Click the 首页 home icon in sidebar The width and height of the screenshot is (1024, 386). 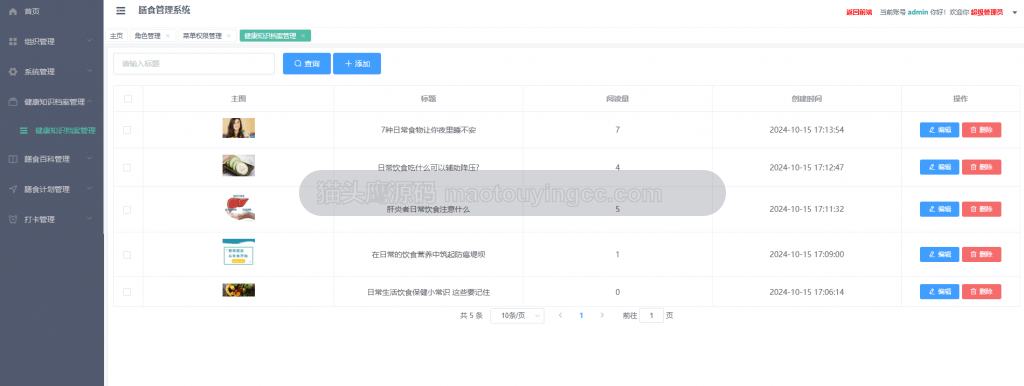pos(12,11)
